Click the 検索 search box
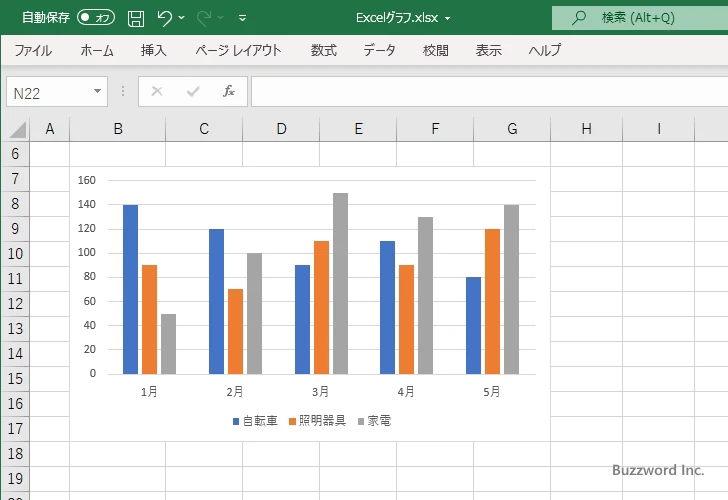The image size is (728, 500). click(x=640, y=18)
